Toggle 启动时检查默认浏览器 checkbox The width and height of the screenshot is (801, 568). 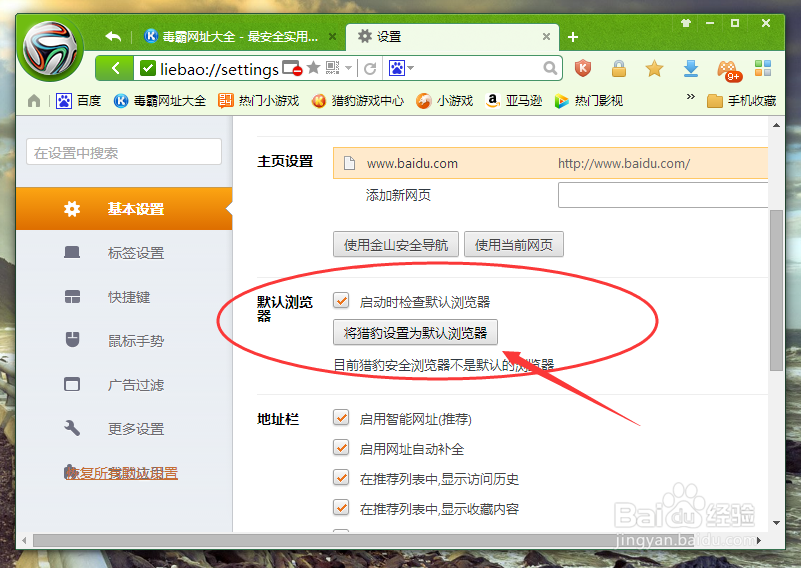click(x=341, y=301)
